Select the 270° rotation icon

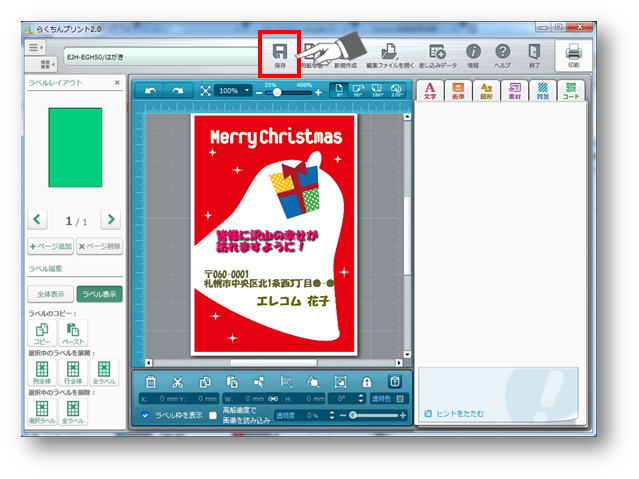[396, 90]
